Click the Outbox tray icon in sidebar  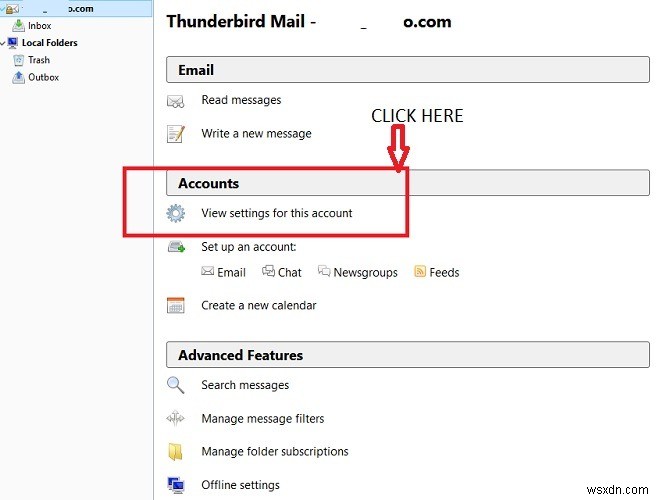19,77
